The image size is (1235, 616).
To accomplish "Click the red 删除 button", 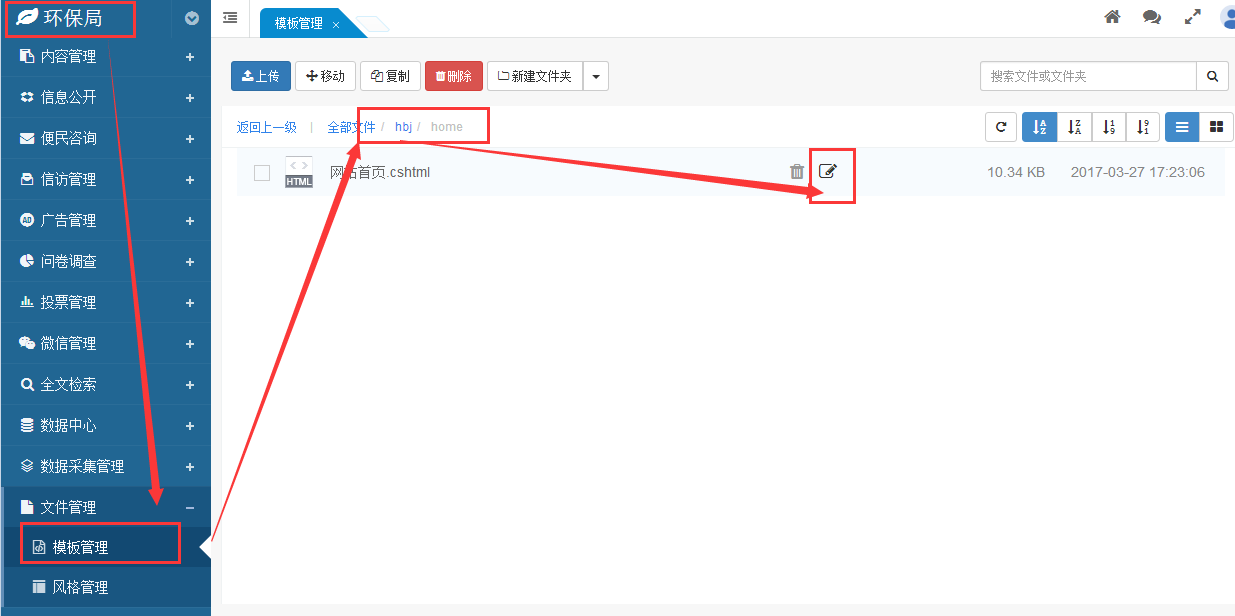I will coord(453,76).
